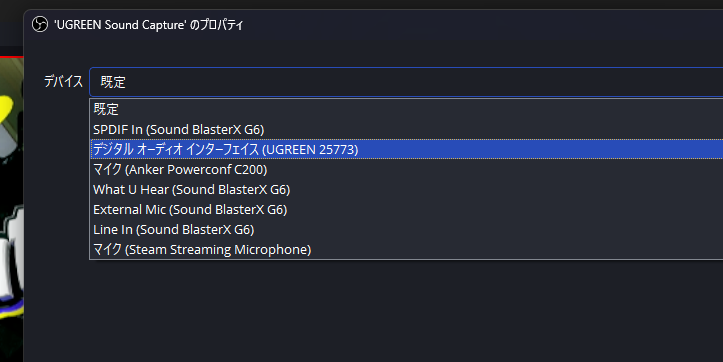The height and width of the screenshot is (362, 723).
Task: Click the red line above the preview image
Action: (12, 57)
